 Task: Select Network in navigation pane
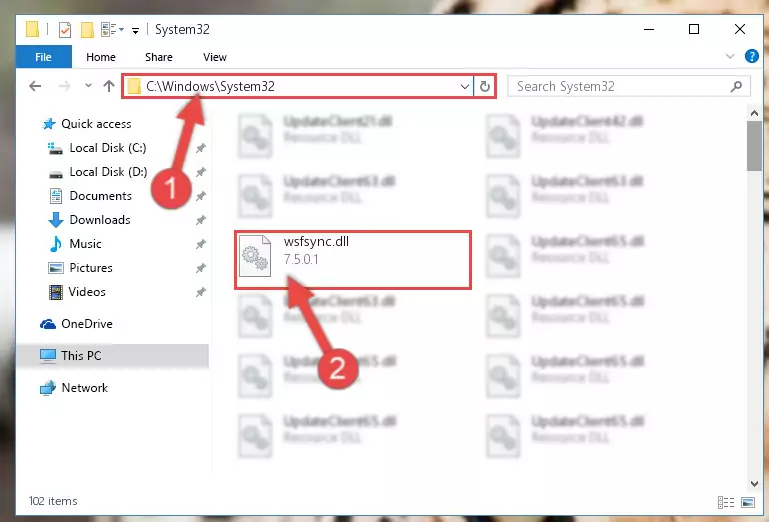point(84,388)
